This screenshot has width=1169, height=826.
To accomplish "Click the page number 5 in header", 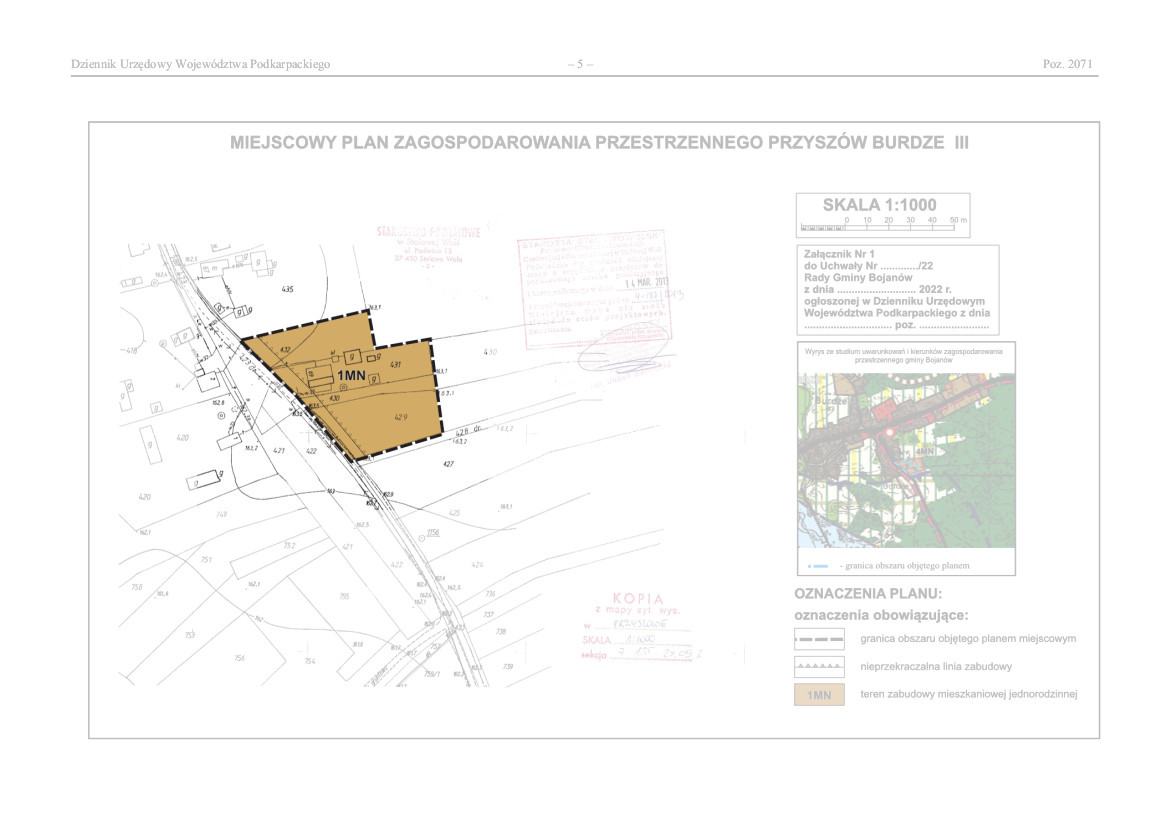I will (580, 64).
